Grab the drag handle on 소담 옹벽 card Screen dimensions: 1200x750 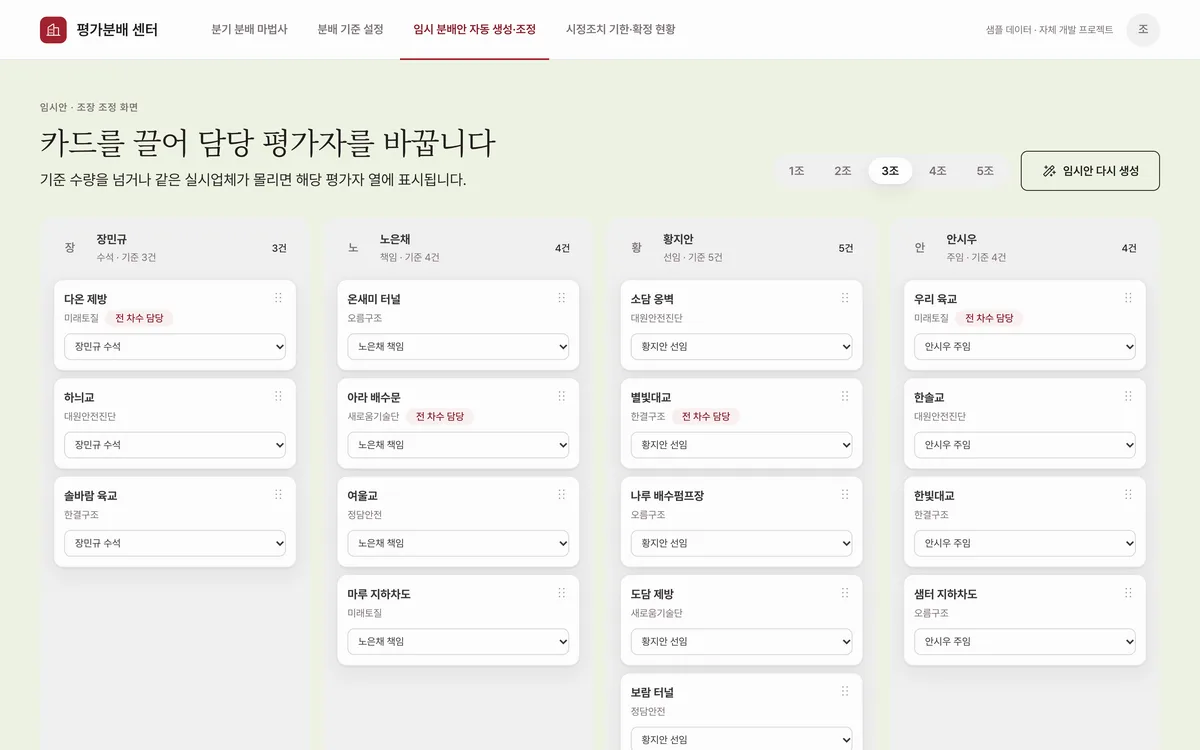coord(845,298)
